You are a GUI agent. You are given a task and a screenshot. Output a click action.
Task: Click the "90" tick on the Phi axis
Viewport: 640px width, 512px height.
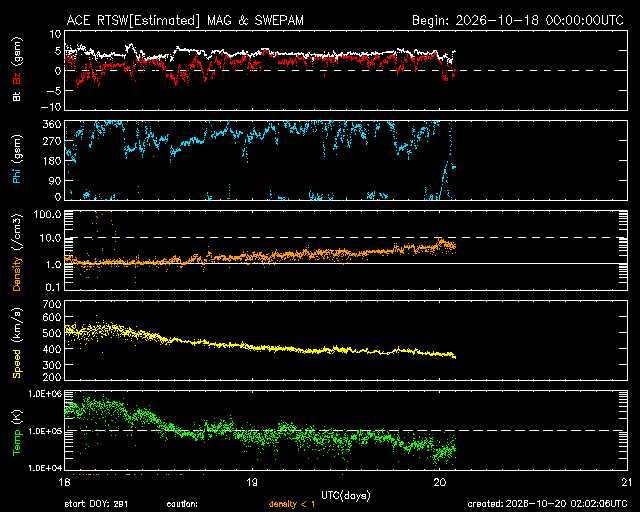55,180
